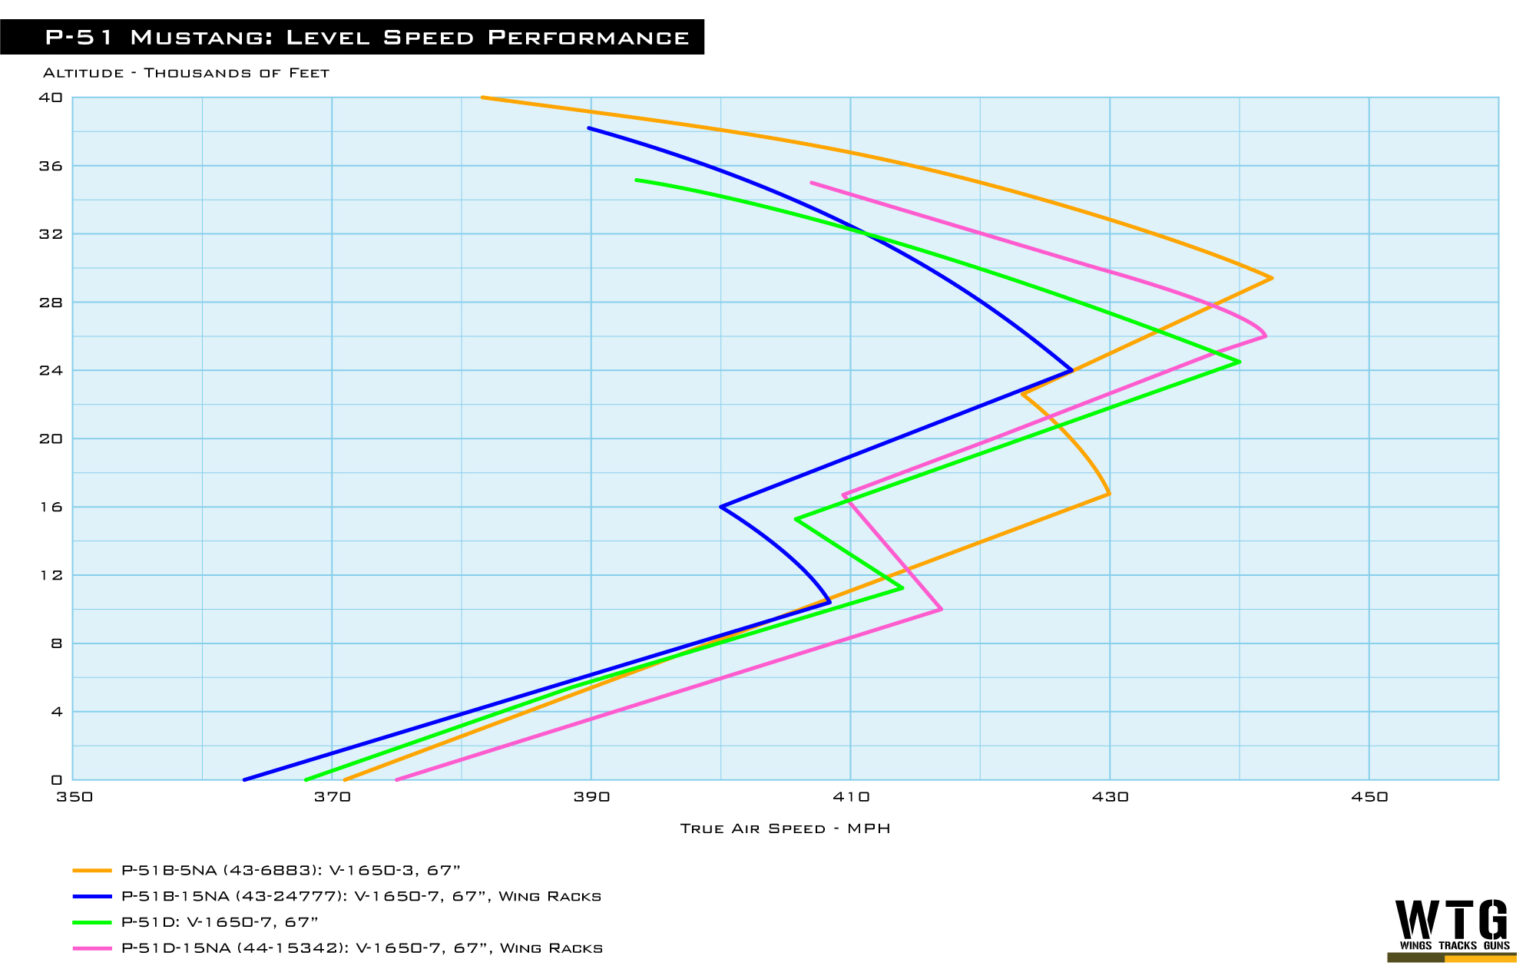Click the pink P-51D-15NA legend line swatch
Image resolution: width=1536 pixels, height=979 pixels.
point(92,949)
